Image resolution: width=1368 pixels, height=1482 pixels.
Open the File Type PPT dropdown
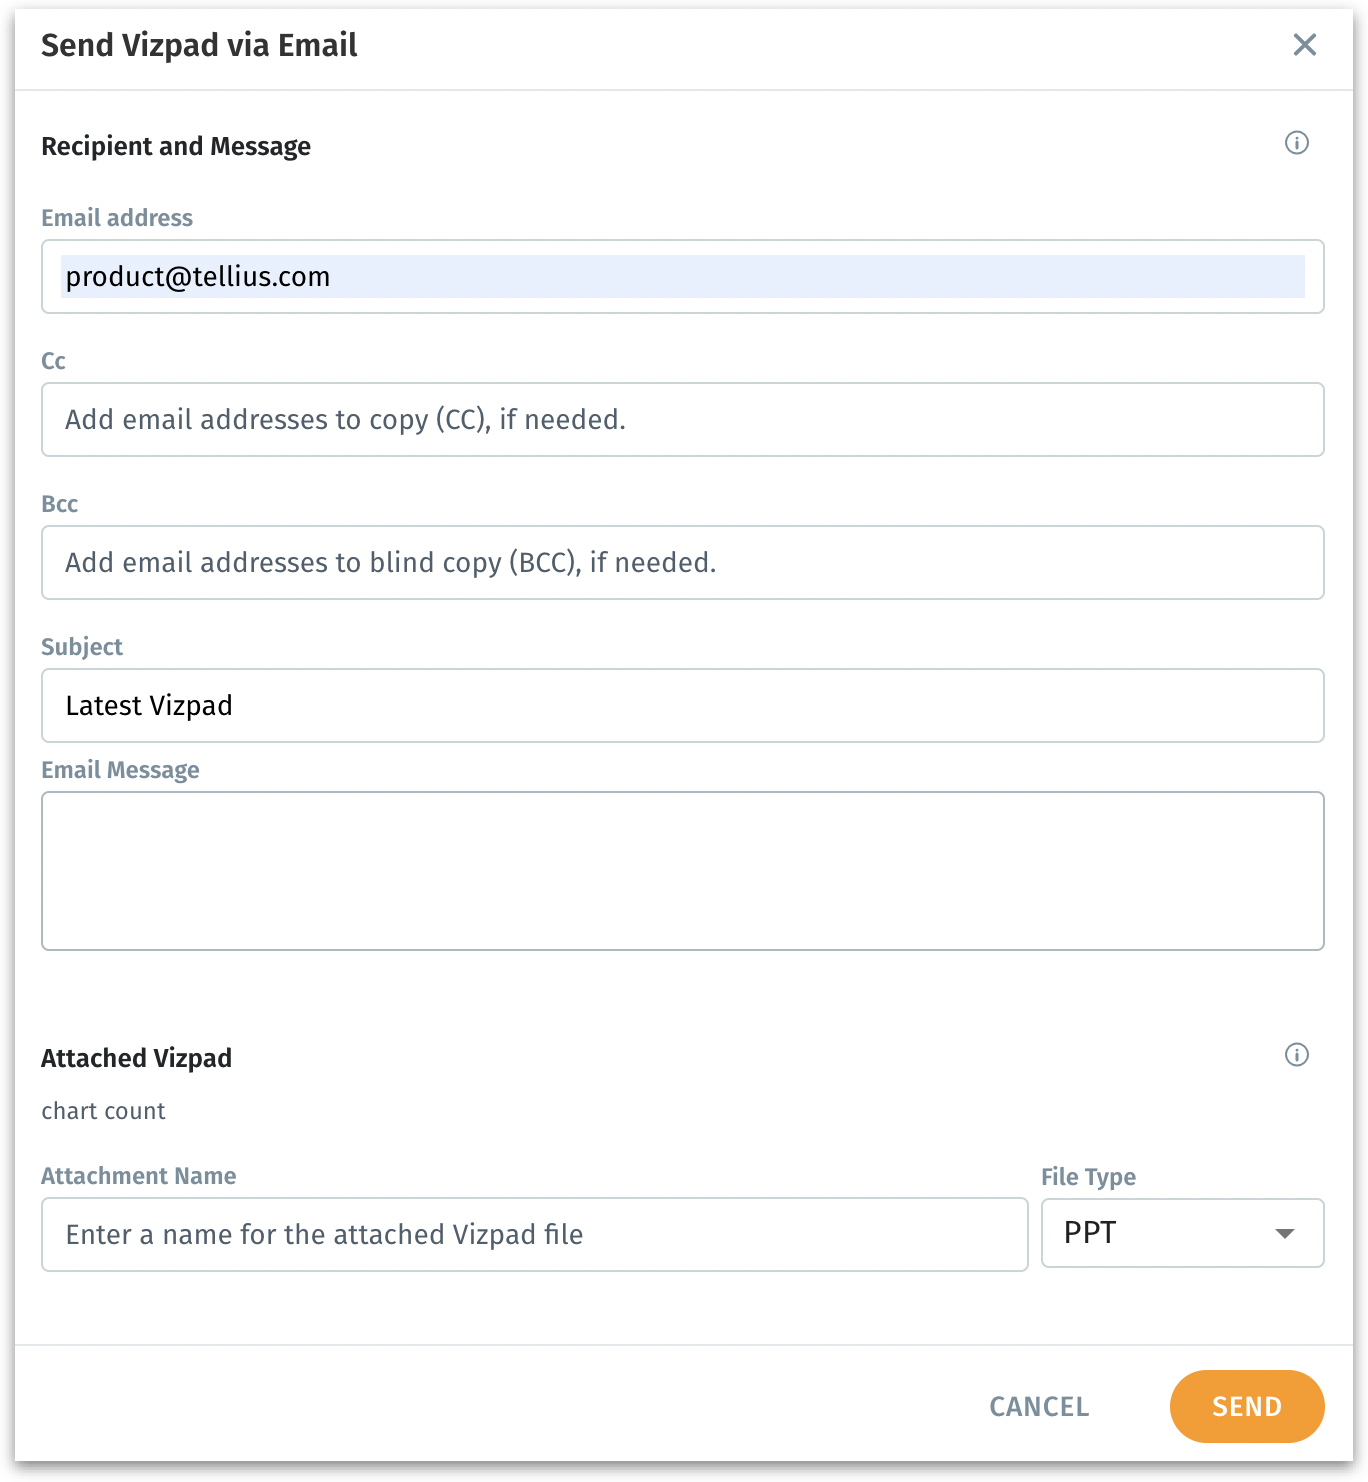coord(1182,1233)
